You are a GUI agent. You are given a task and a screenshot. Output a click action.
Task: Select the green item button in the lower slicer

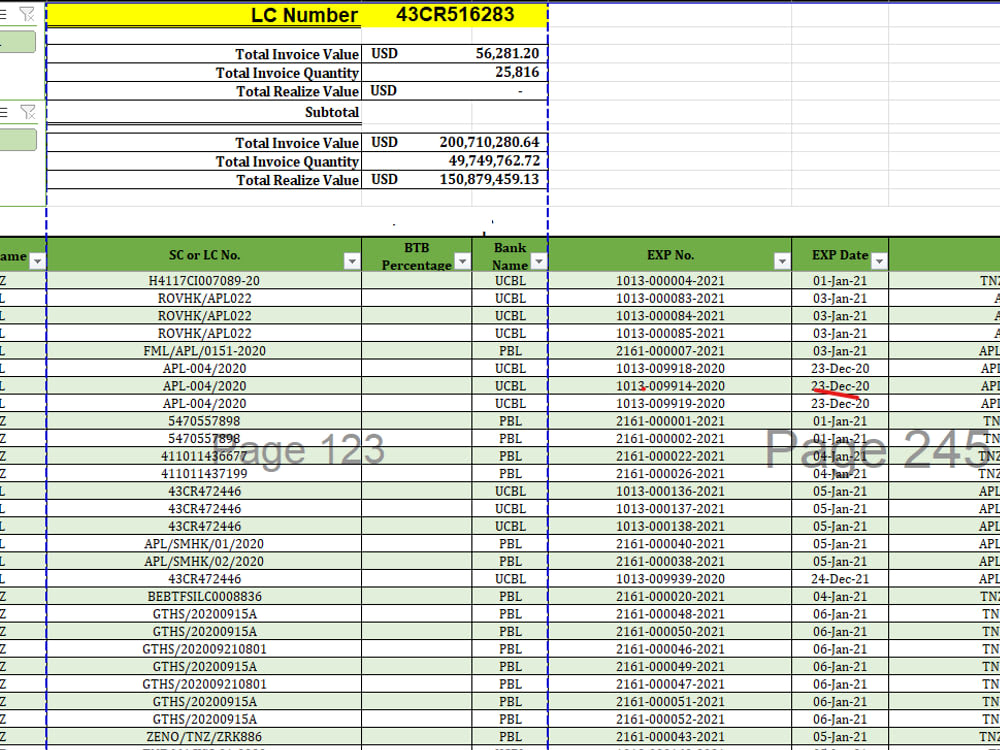[x=18, y=140]
